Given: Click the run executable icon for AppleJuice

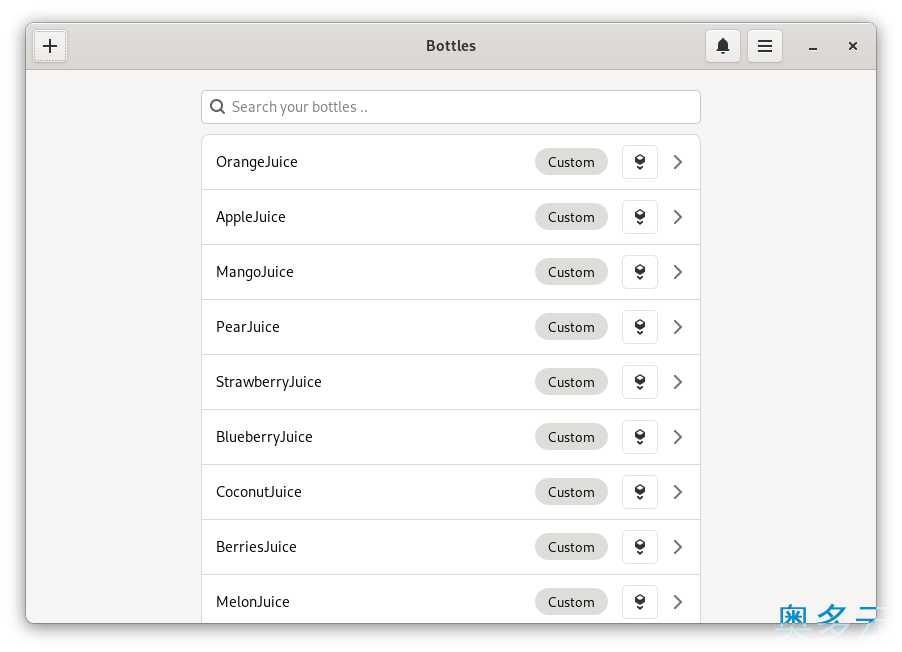Looking at the screenshot, I should click(640, 217).
